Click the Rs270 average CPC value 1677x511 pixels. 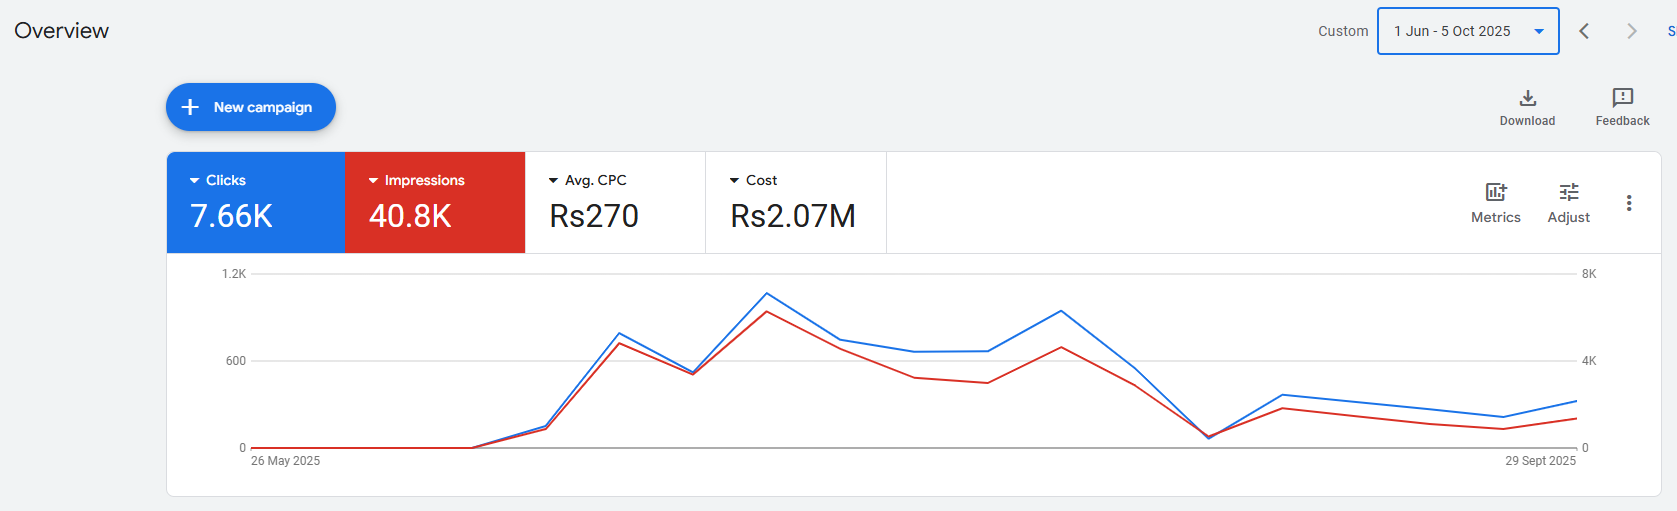coord(594,216)
